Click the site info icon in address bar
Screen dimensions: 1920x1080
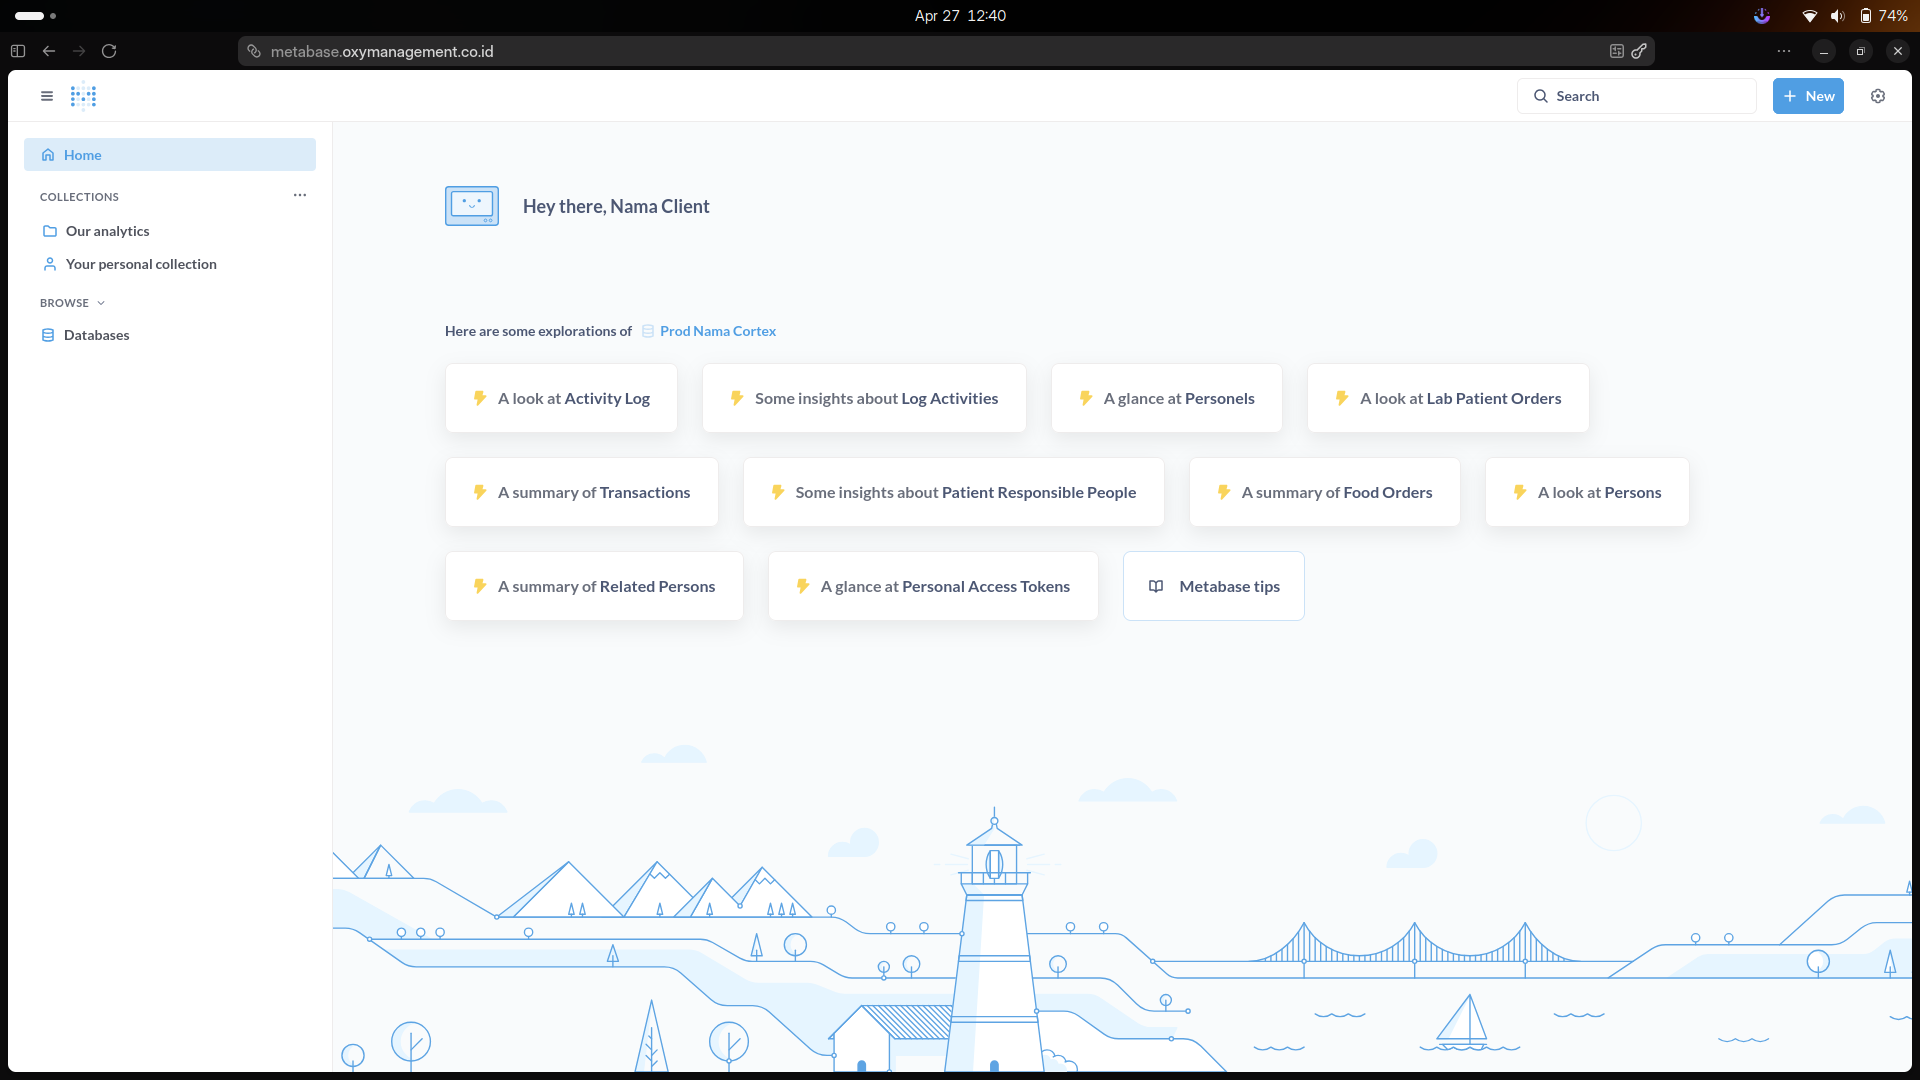[254, 51]
